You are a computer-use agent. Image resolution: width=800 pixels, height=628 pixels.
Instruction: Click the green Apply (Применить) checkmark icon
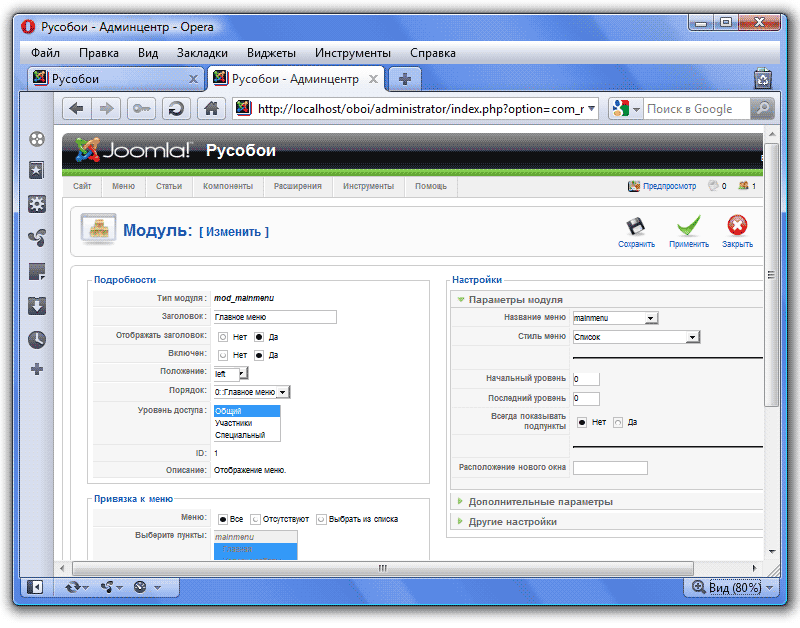coord(688,227)
